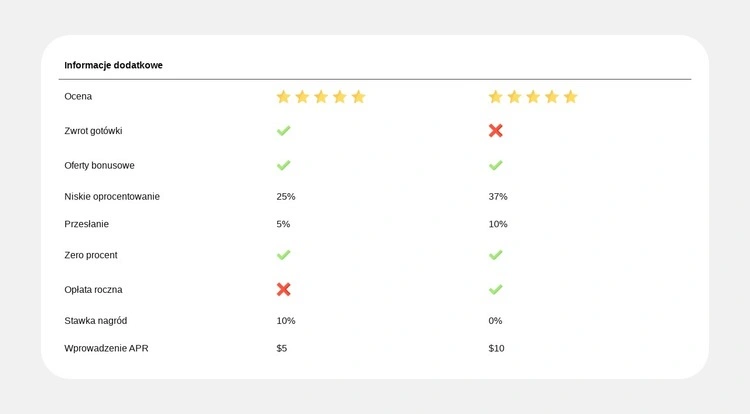750x414 pixels.
Task: Click the Niskie oprocentowanie label
Action: (112, 196)
